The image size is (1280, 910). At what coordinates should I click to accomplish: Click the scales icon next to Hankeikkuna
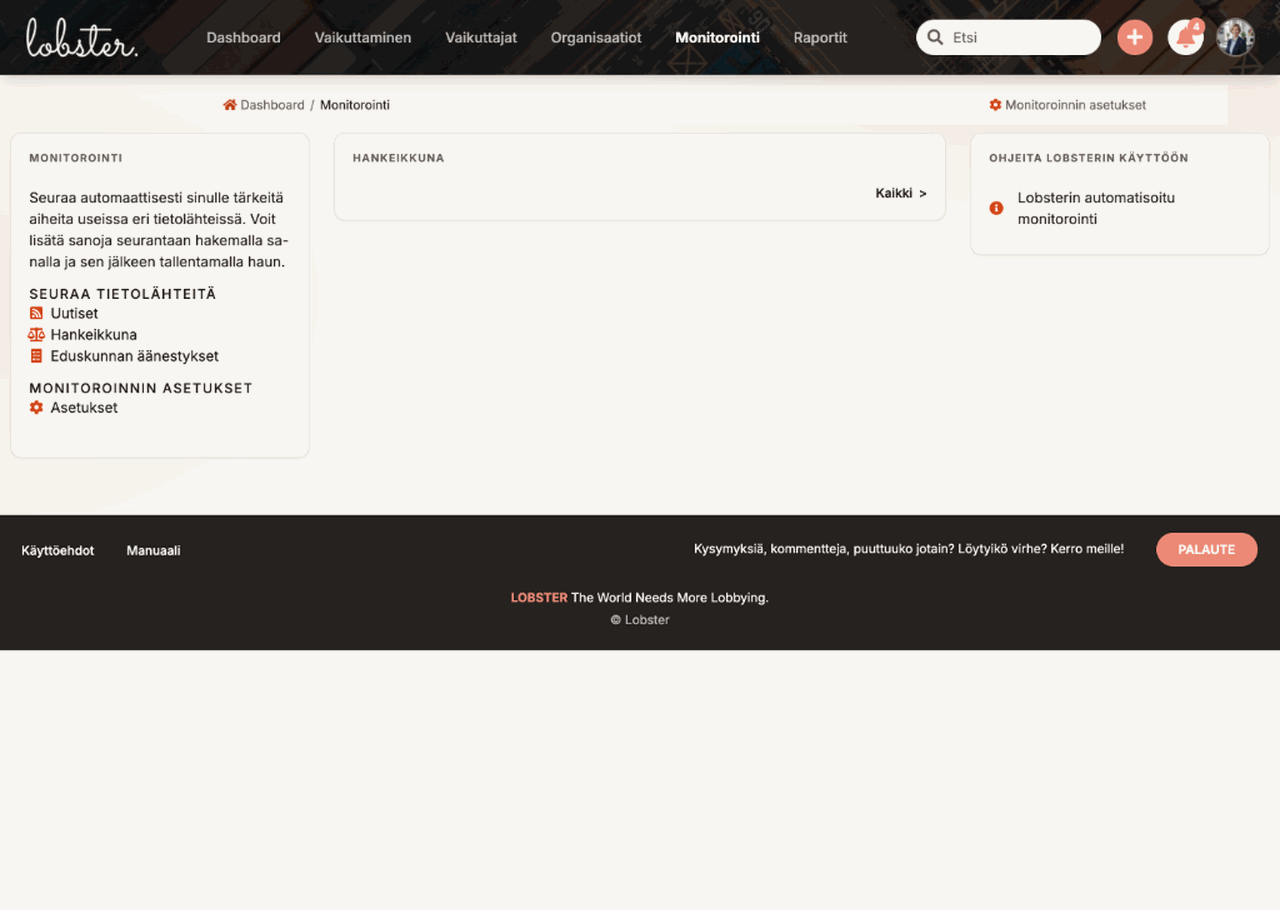point(37,335)
